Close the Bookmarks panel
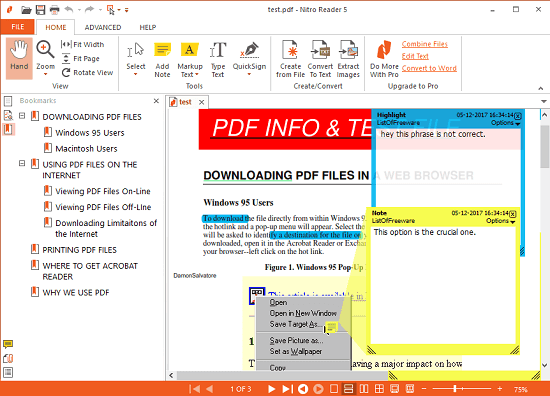This screenshot has height=396, width=550. (156, 101)
